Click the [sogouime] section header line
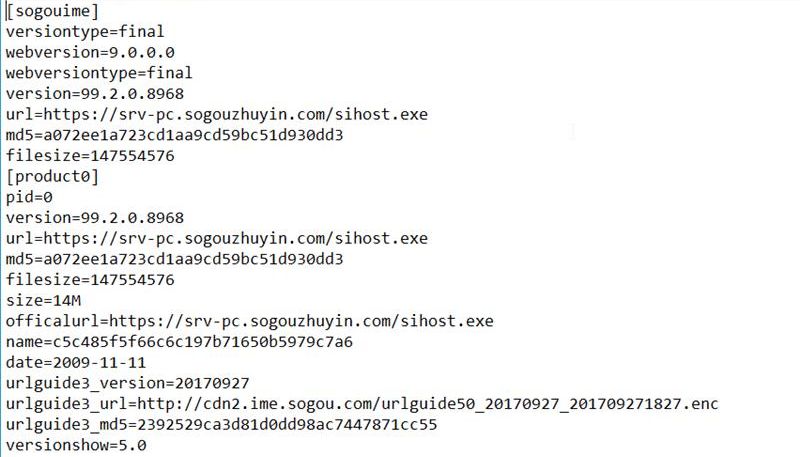The width and height of the screenshot is (800, 457). click(52, 11)
